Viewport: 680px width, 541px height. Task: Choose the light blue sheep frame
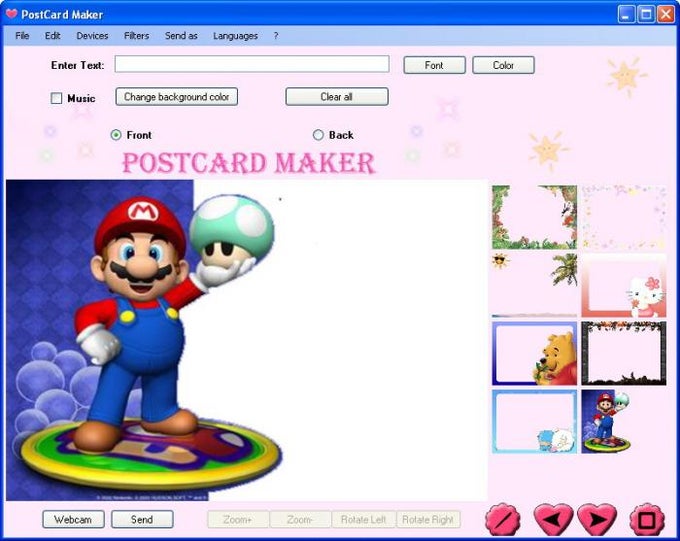534,421
